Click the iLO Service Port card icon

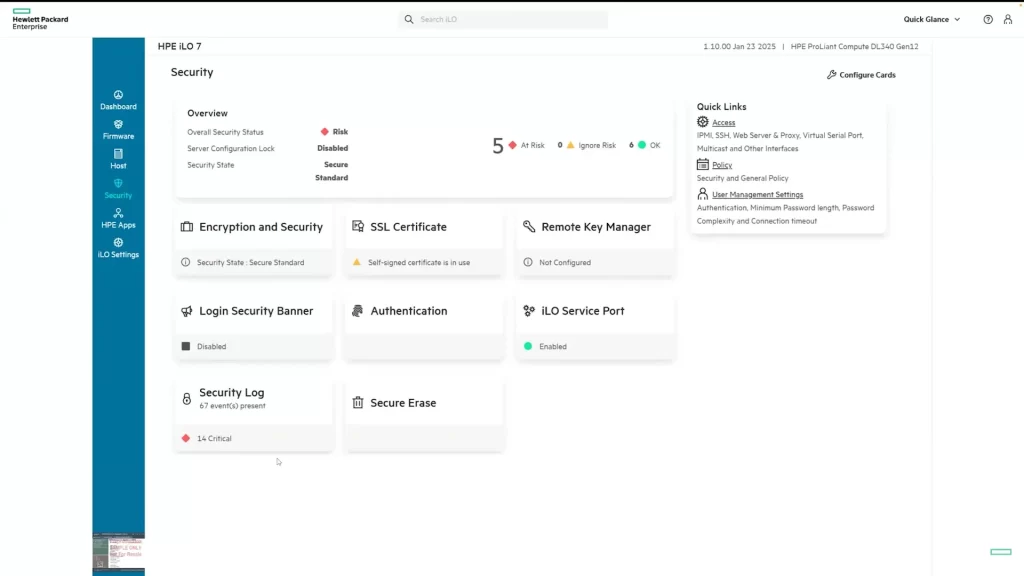pos(529,311)
